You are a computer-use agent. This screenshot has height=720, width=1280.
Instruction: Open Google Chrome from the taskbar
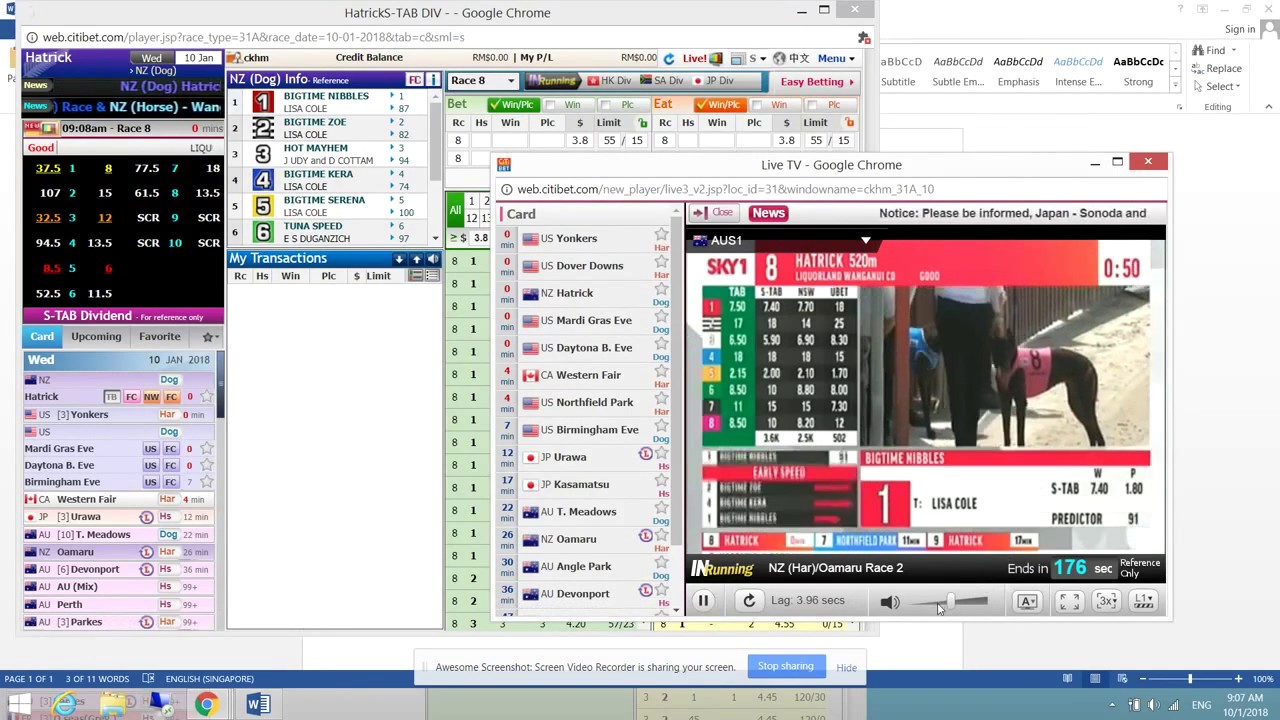click(x=205, y=705)
